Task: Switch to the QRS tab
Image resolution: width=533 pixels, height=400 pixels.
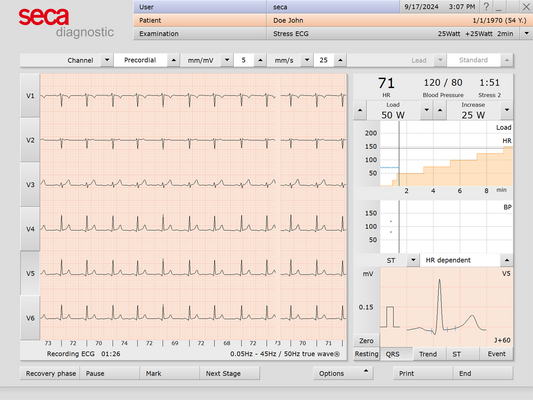Action: [397, 354]
